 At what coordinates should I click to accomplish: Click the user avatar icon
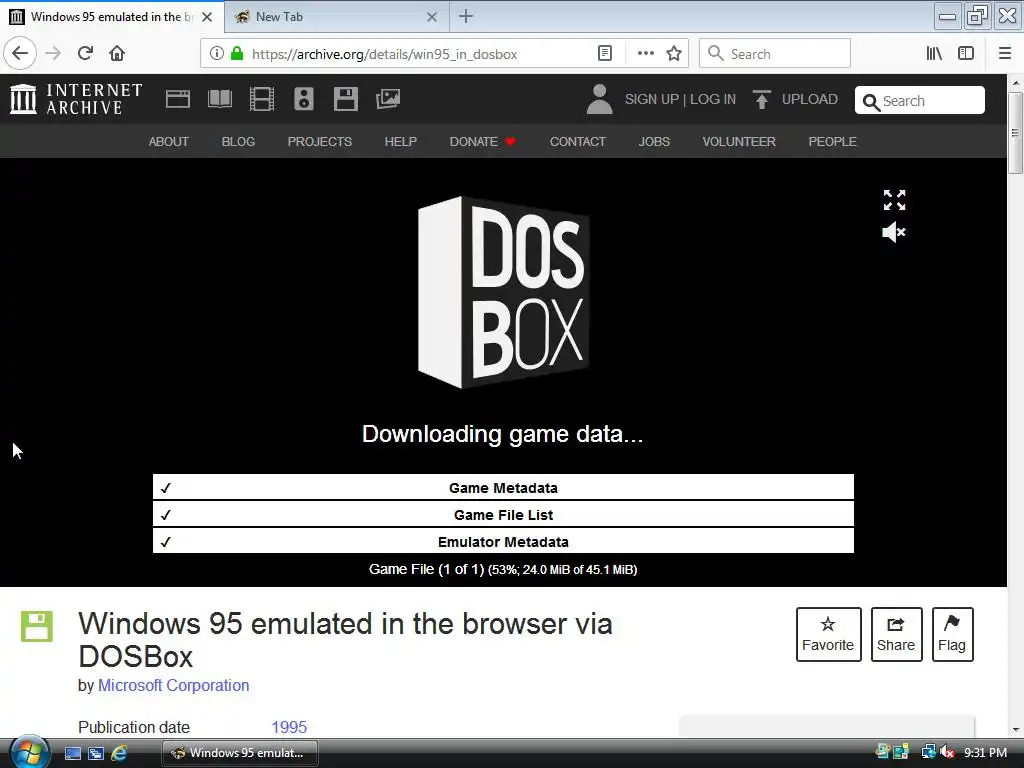(600, 99)
